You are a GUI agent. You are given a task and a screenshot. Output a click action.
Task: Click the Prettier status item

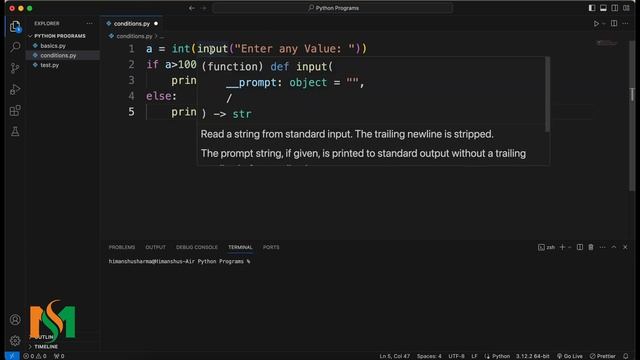[602, 356]
